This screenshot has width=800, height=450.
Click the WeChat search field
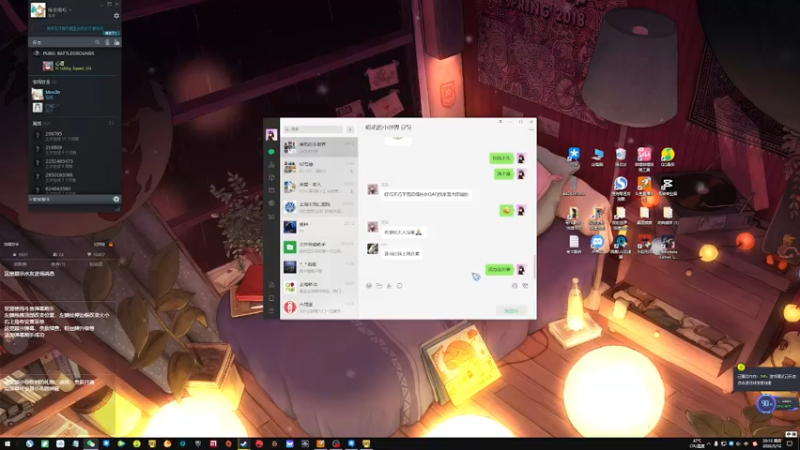coord(314,129)
